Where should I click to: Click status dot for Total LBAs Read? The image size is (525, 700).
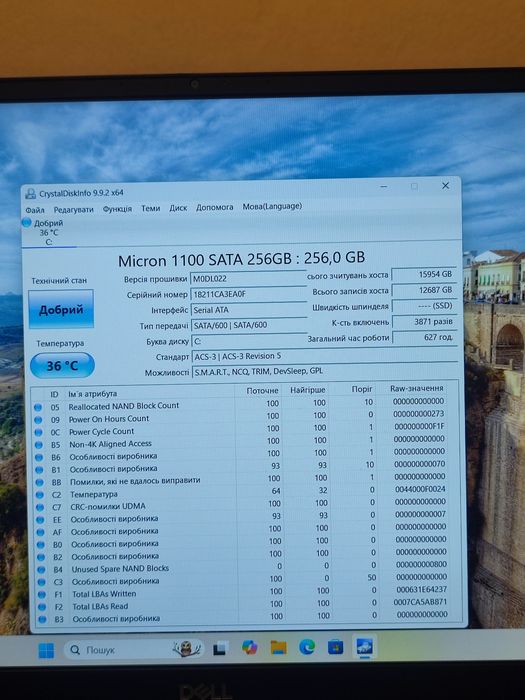point(42,607)
